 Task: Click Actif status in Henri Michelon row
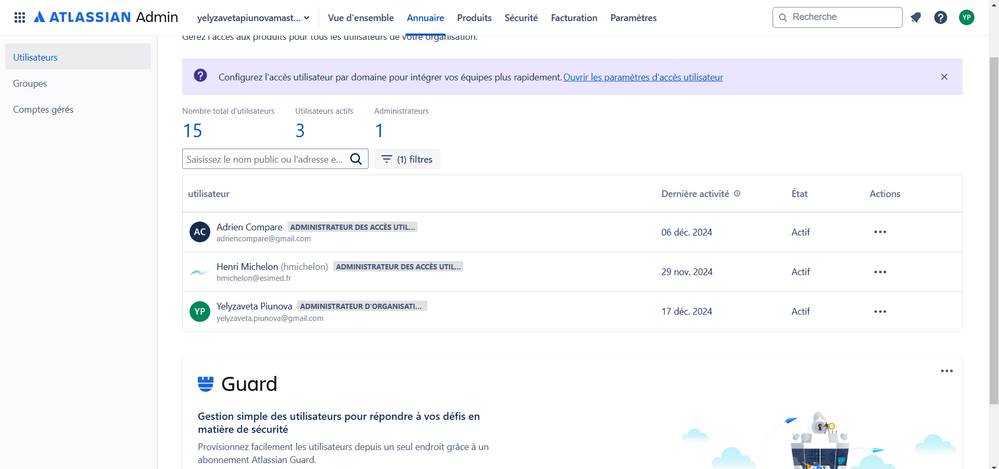coord(801,272)
